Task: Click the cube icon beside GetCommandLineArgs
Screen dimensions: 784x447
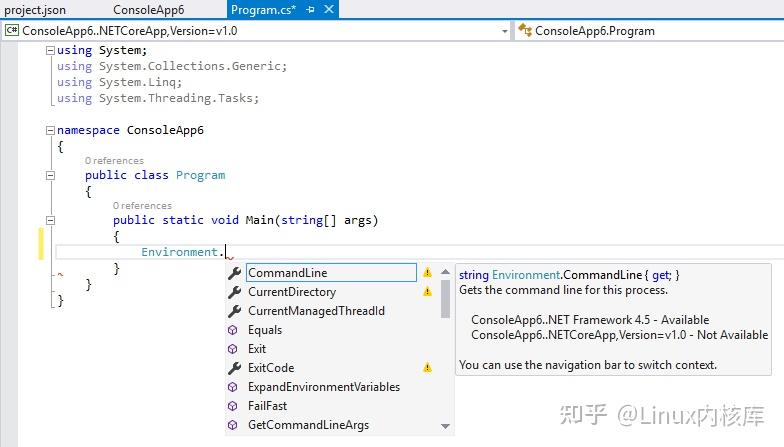Action: [232, 425]
